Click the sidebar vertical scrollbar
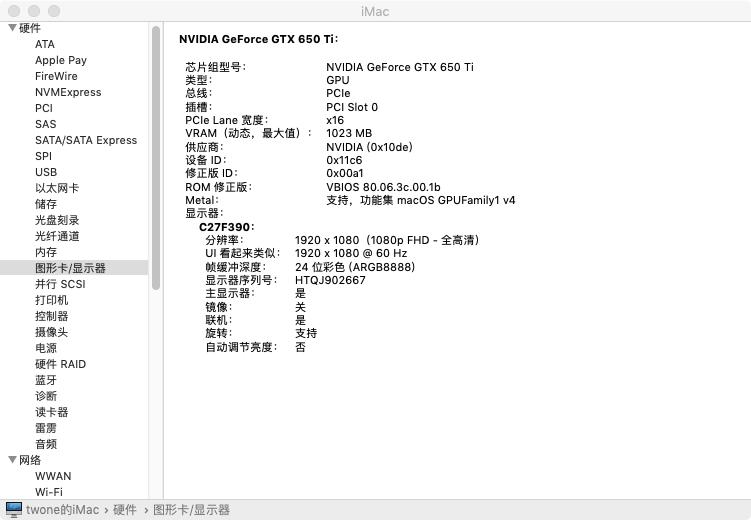The image size is (751, 520). (x=156, y=158)
